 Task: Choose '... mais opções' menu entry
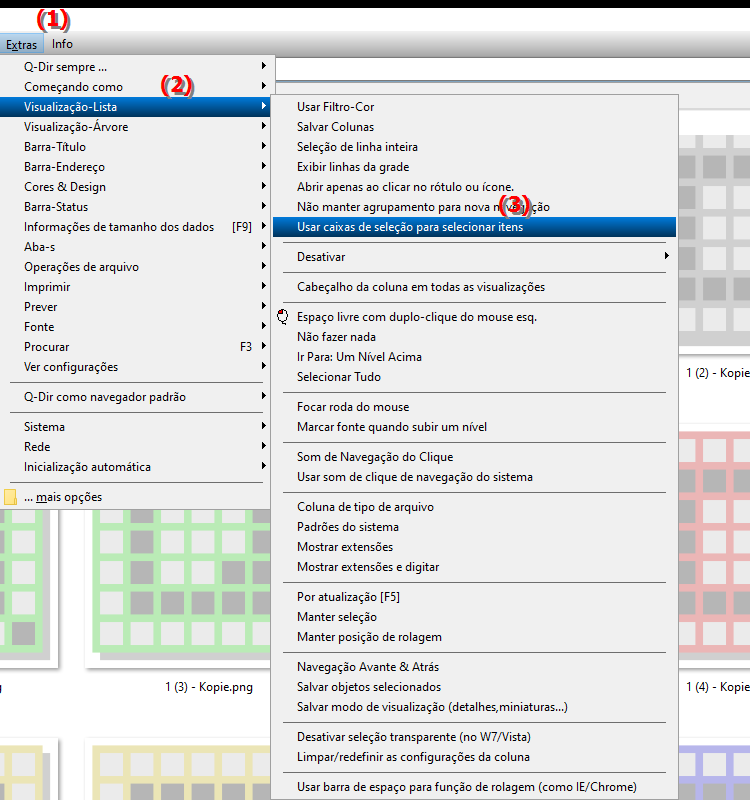(135, 497)
